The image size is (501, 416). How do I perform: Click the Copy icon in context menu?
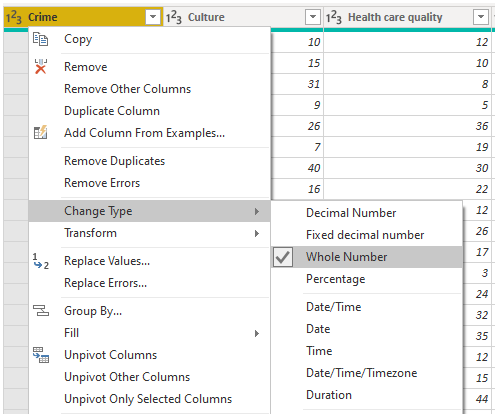coord(40,39)
